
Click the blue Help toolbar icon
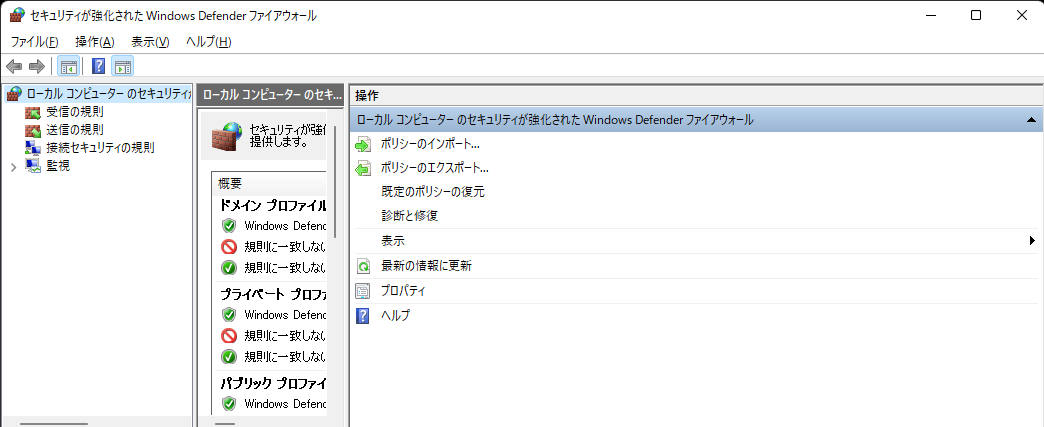click(99, 67)
